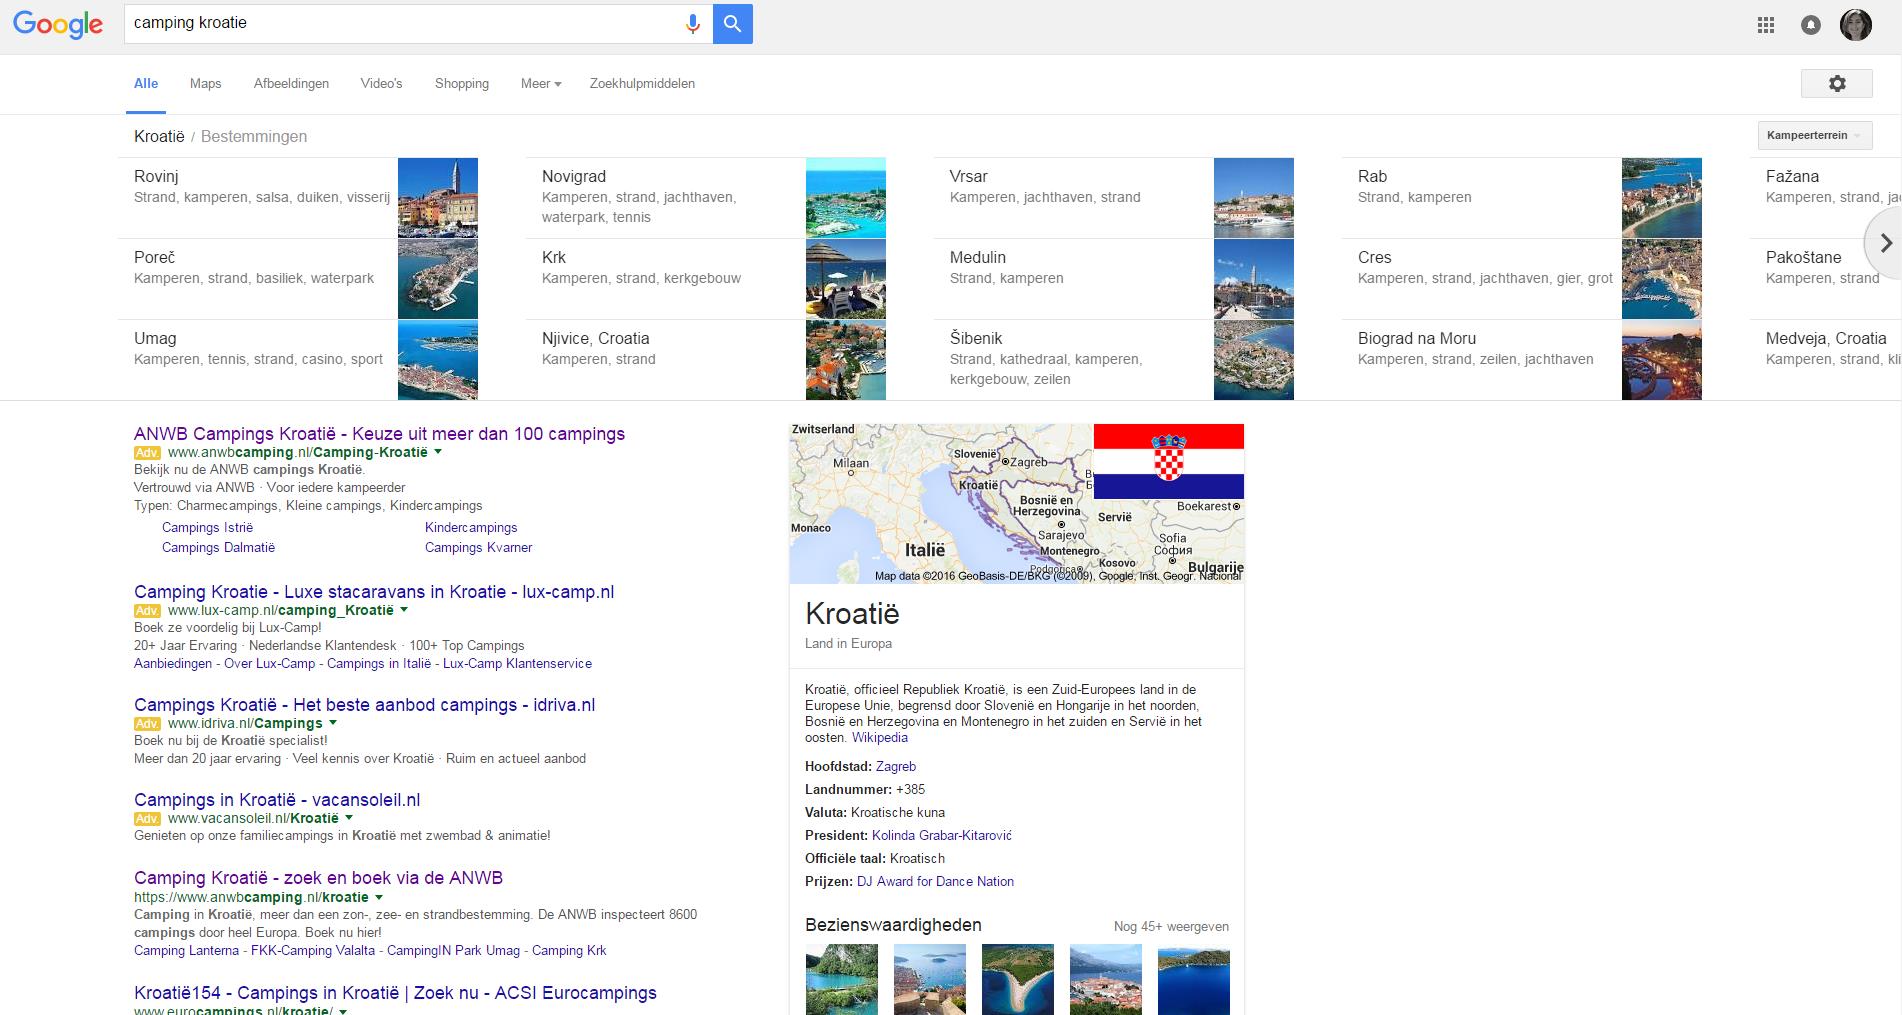Open the Campings Kvarner sitelink
Screen dimensions: 1902x1015
click(x=478, y=548)
